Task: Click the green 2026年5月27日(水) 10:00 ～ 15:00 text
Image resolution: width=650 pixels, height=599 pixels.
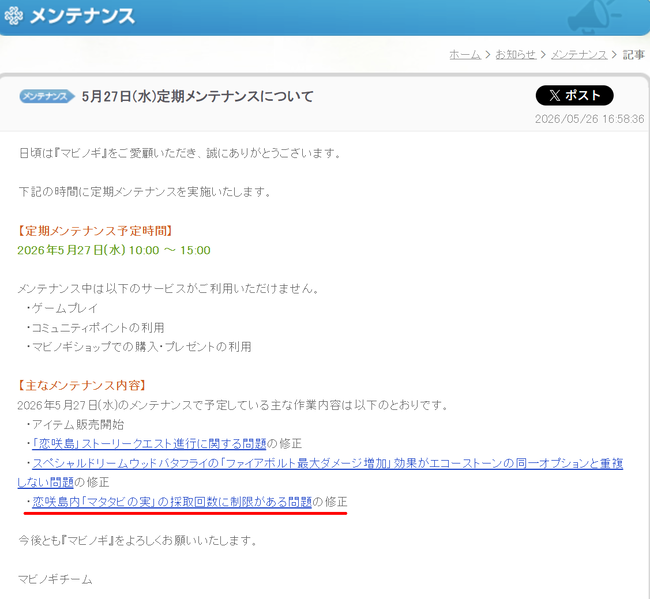Action: point(114,250)
